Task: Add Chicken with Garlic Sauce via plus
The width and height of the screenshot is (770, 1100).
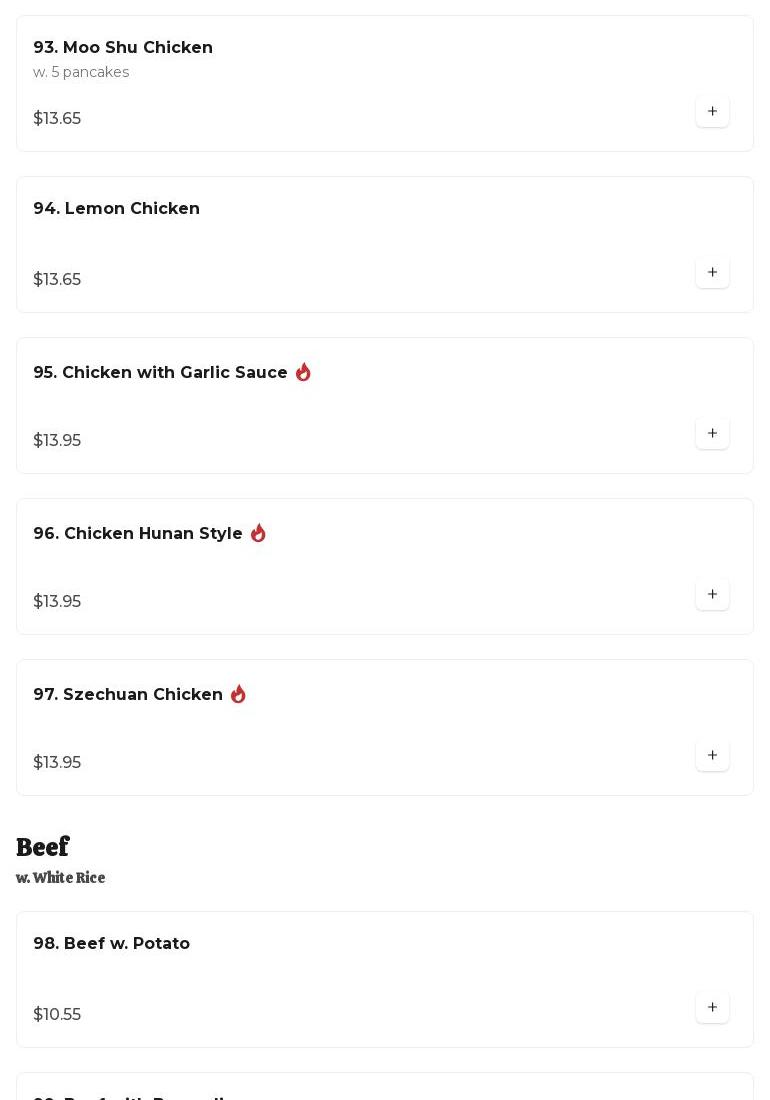Action: [x=712, y=433]
